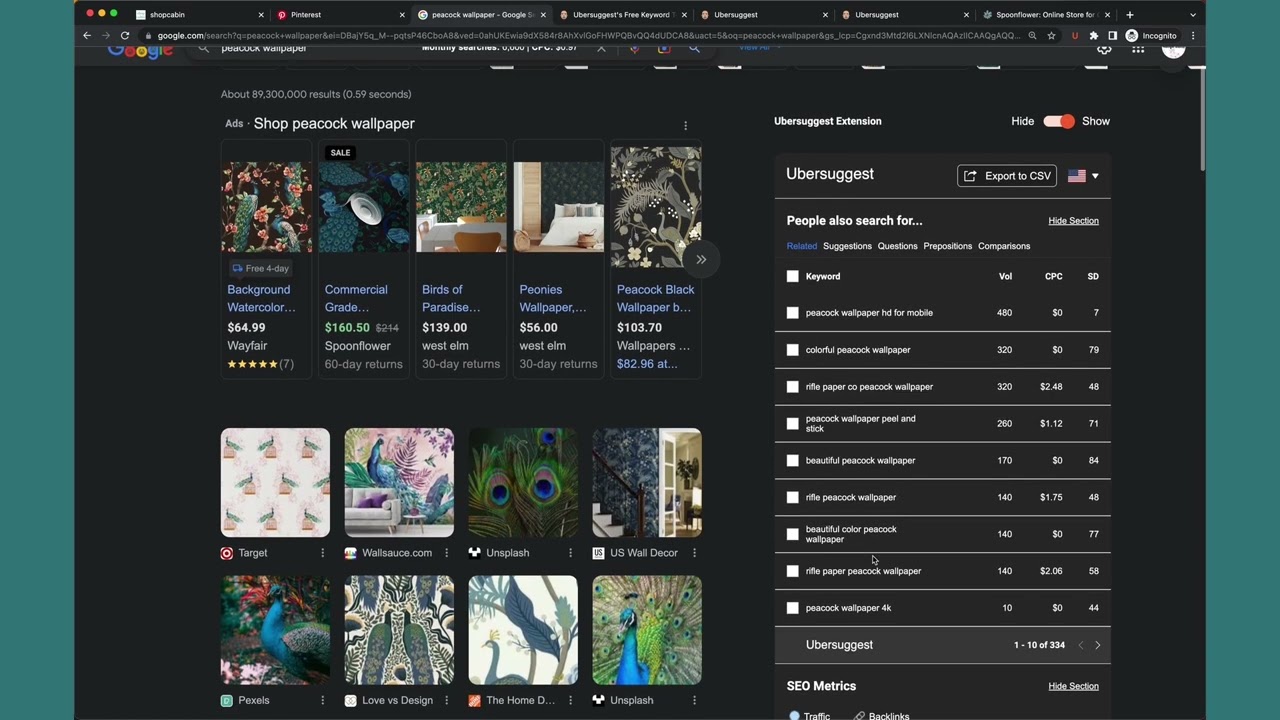Click the Ubersuggest toolbar extension icon
The width and height of the screenshot is (1280, 720).
point(1075,36)
